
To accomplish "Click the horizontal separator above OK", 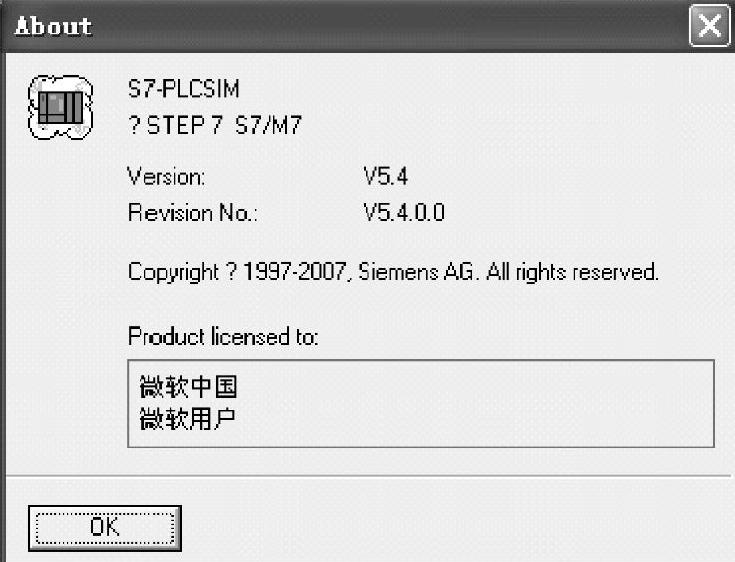I will [368, 476].
